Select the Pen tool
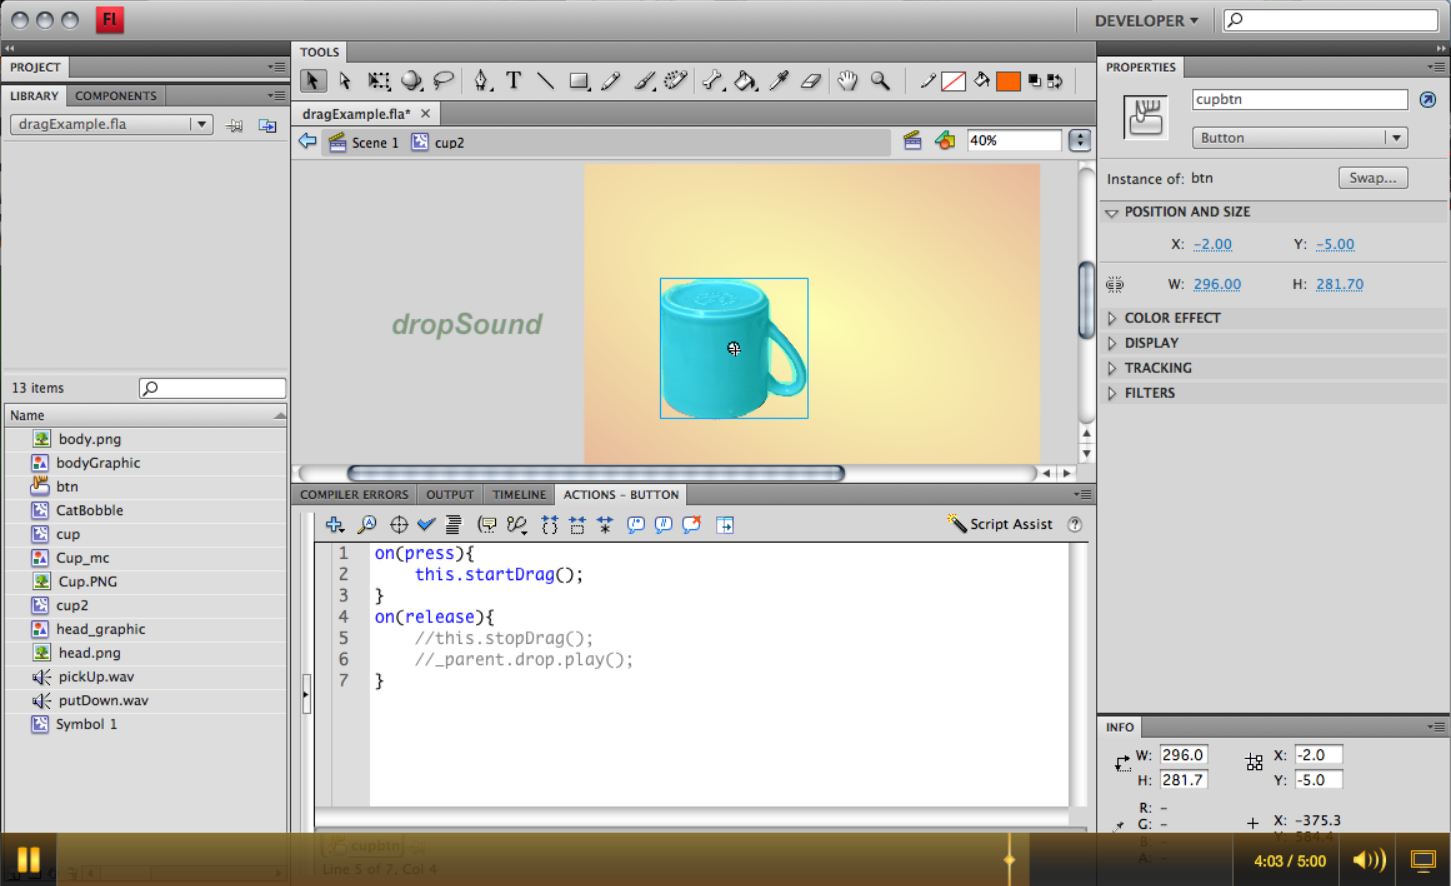 pyautogui.click(x=482, y=81)
